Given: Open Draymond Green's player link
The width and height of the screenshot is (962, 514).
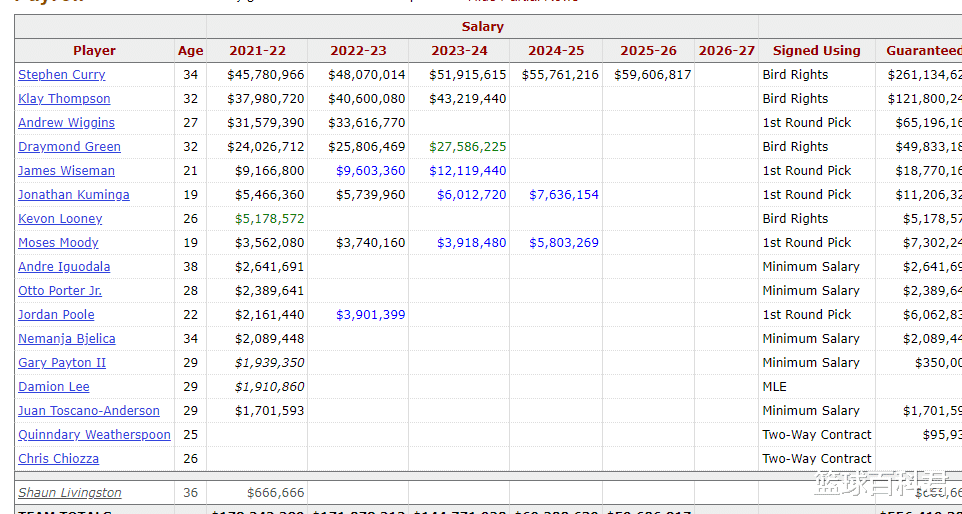Looking at the screenshot, I should tap(69, 147).
